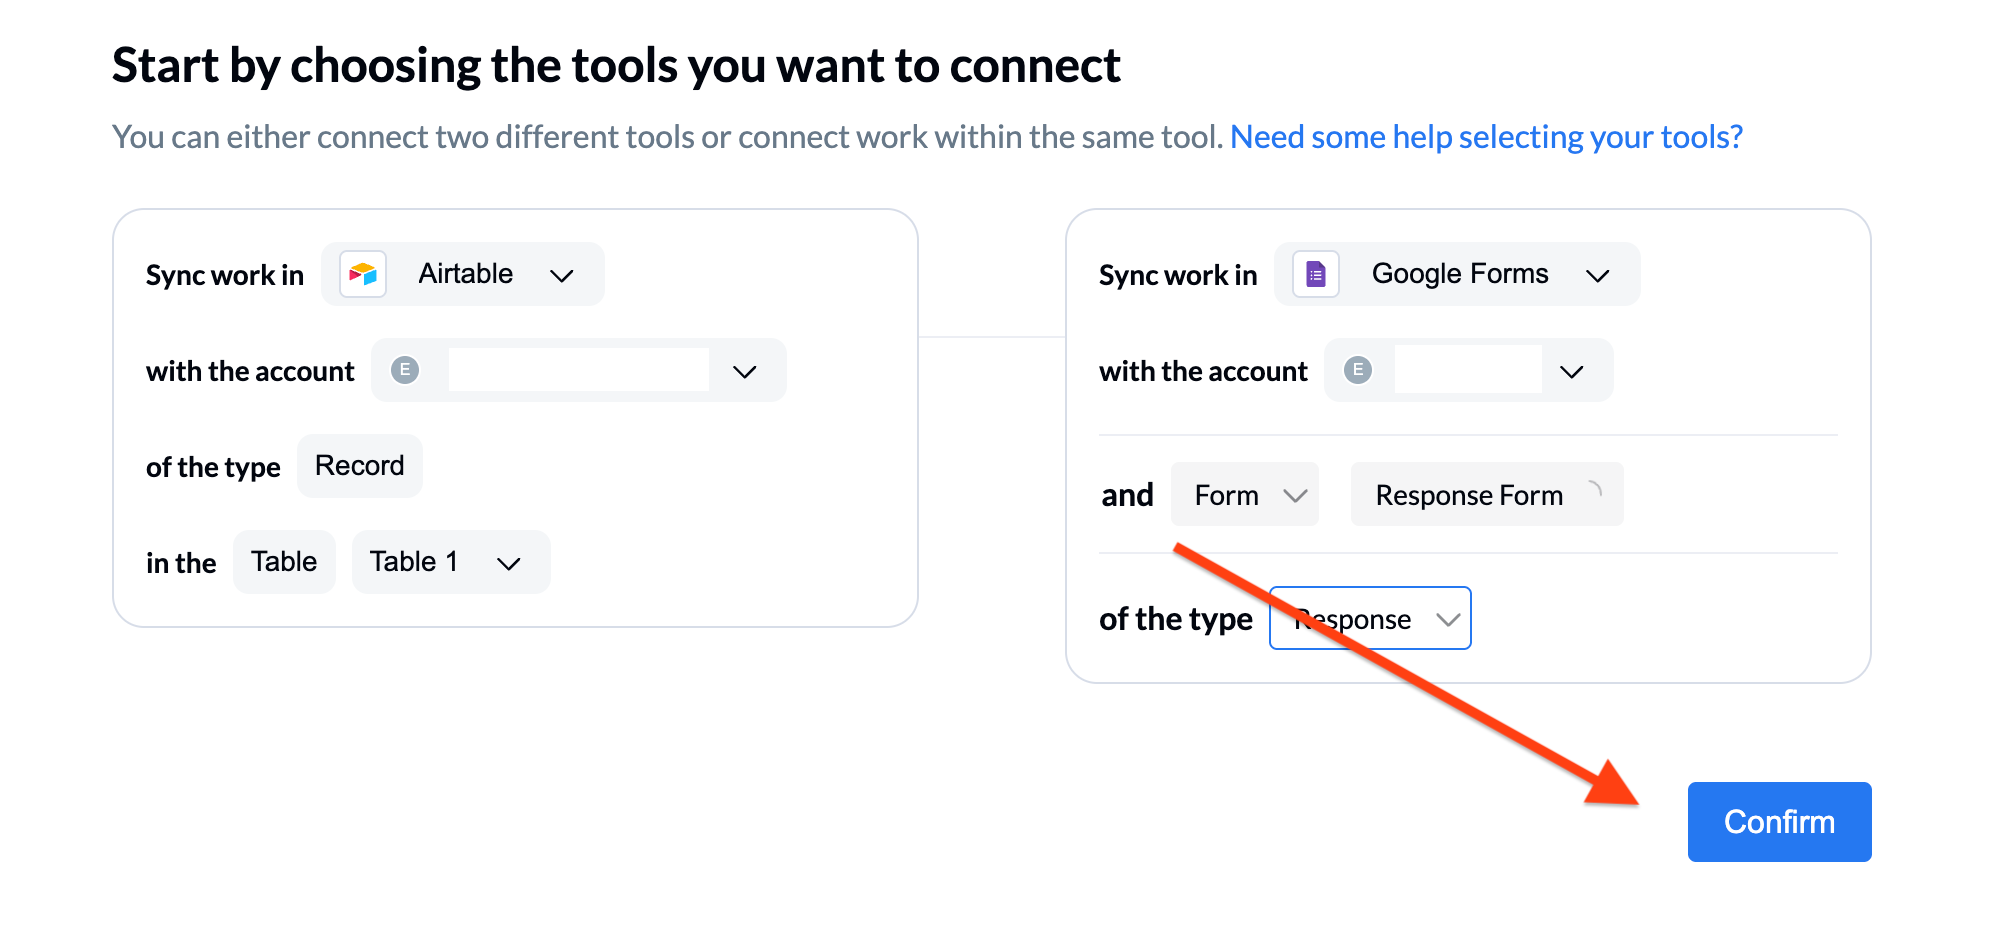Open the Airtable account selector
Viewport: 2004px width, 928px height.
744,371
